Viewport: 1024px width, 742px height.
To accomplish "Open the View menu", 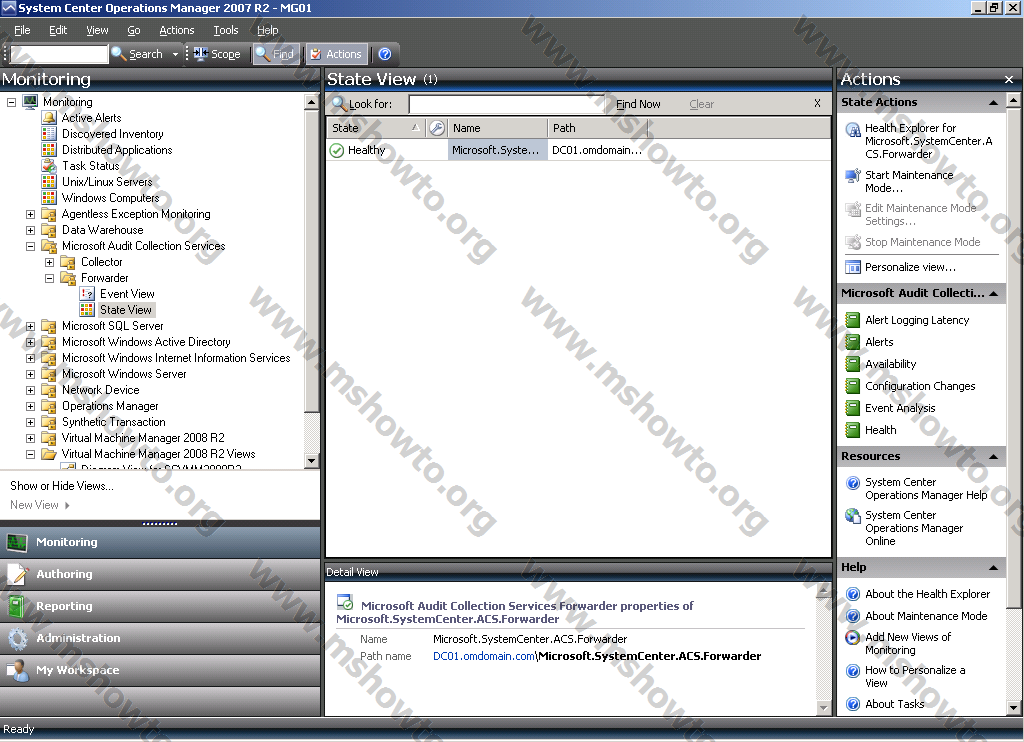I will click(x=97, y=30).
